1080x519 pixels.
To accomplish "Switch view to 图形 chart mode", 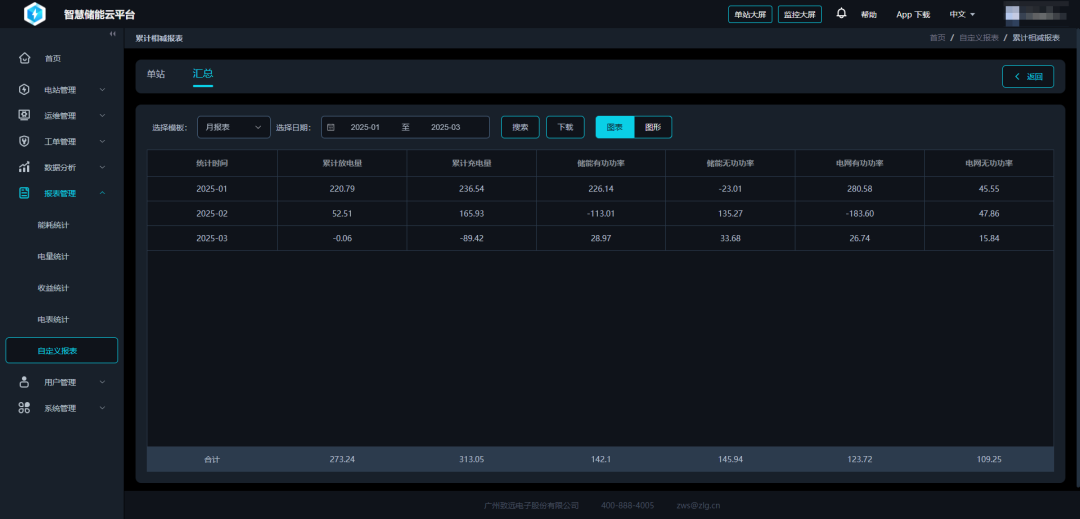I will (x=653, y=127).
